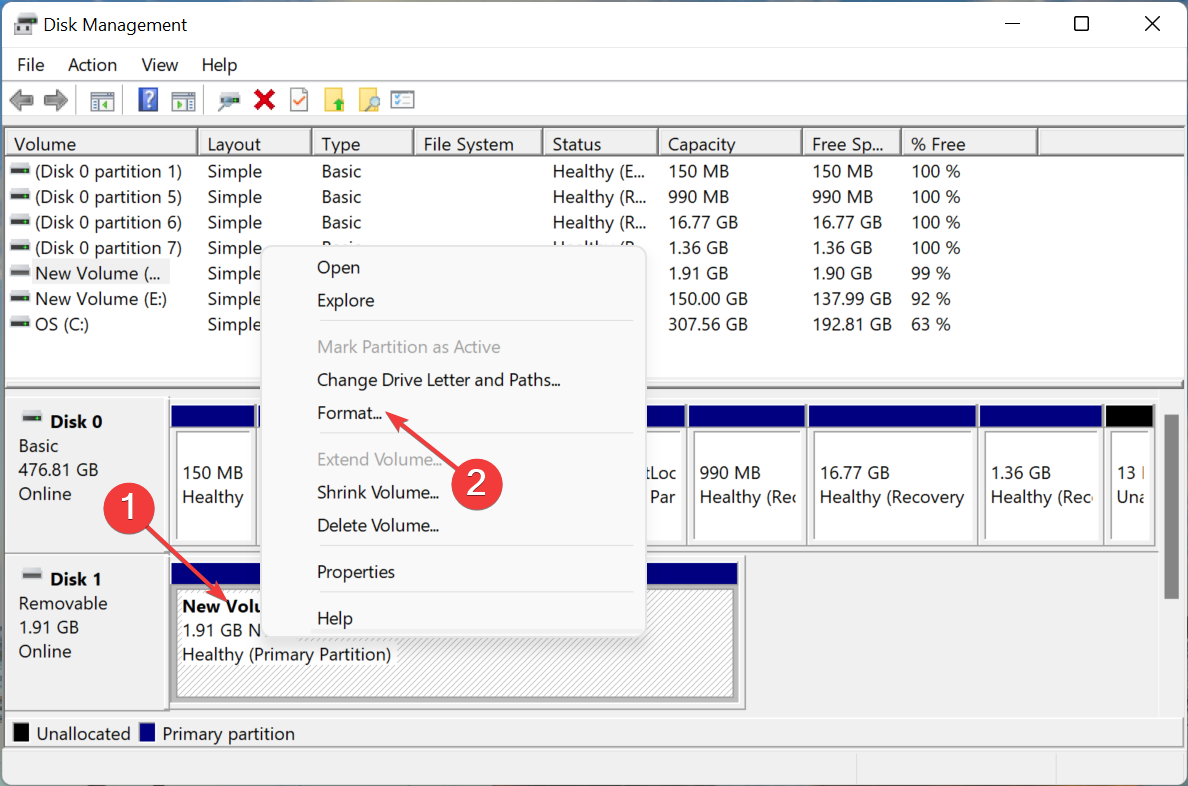Screen dimensions: 1188x786
Task: Click the connect drive toolbar icon
Action: (x=230, y=100)
